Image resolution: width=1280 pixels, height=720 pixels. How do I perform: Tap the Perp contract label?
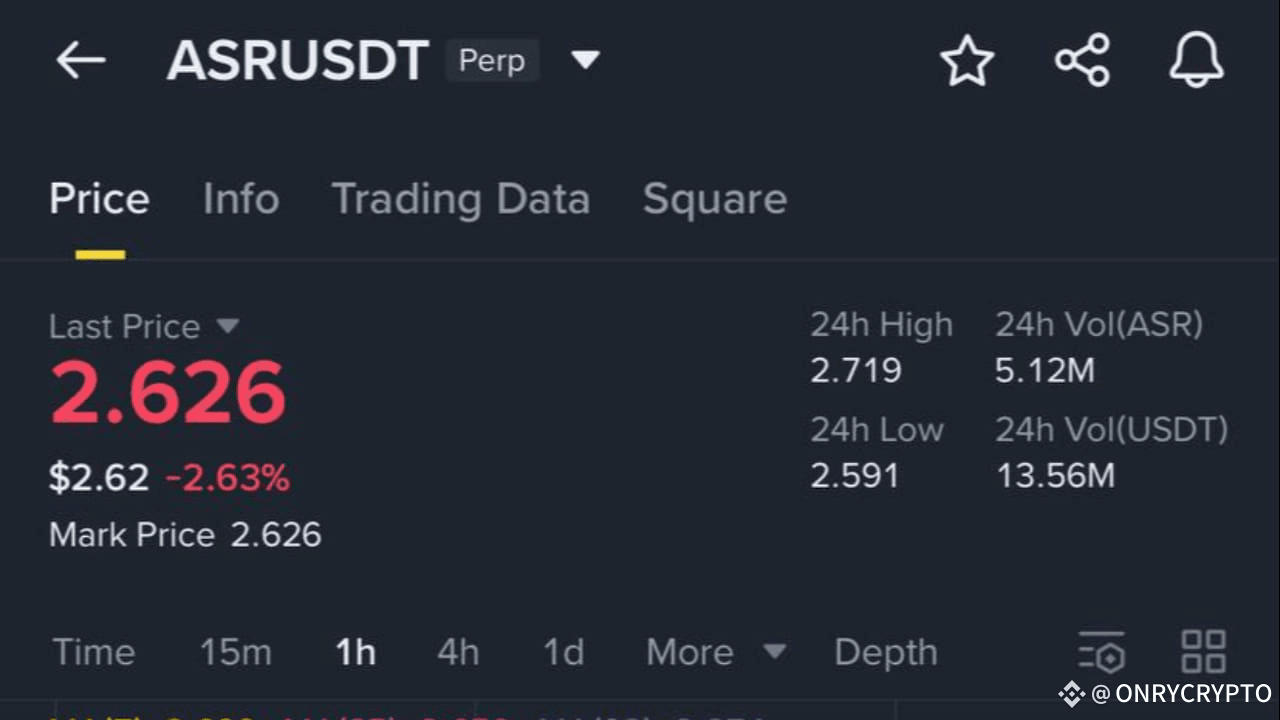(x=492, y=61)
